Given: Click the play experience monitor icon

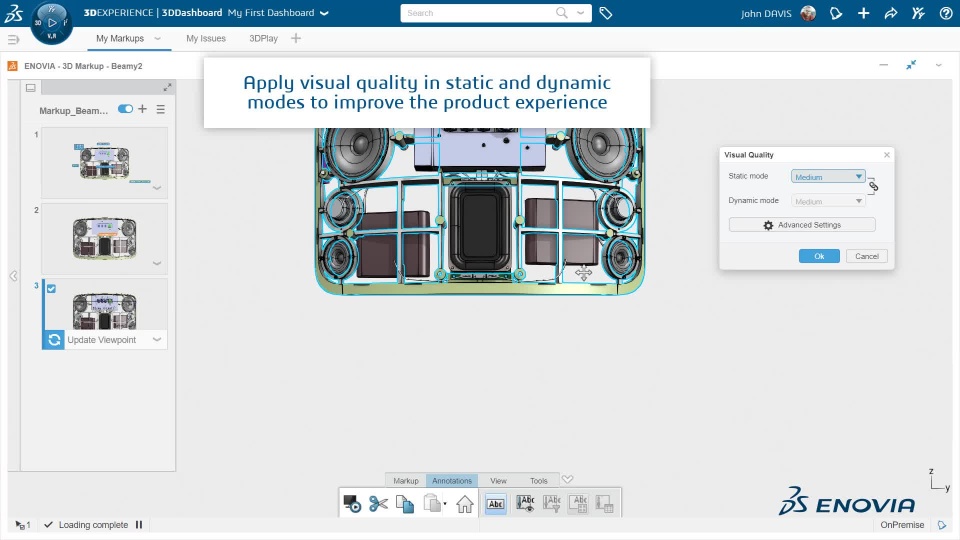Looking at the screenshot, I should tap(352, 504).
